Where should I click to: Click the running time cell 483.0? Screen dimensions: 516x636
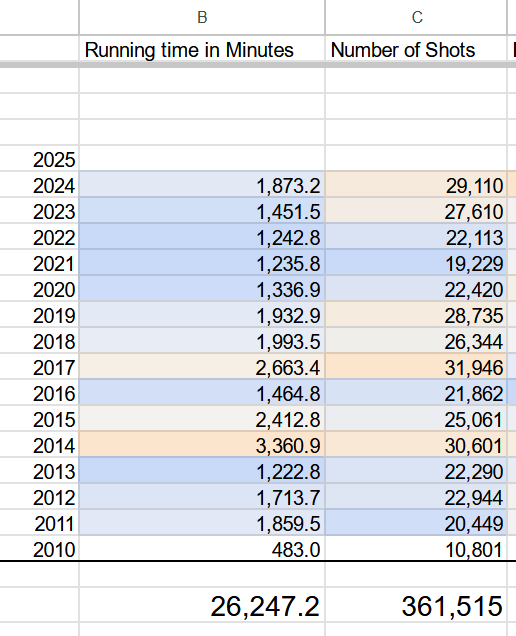[x=202, y=548]
